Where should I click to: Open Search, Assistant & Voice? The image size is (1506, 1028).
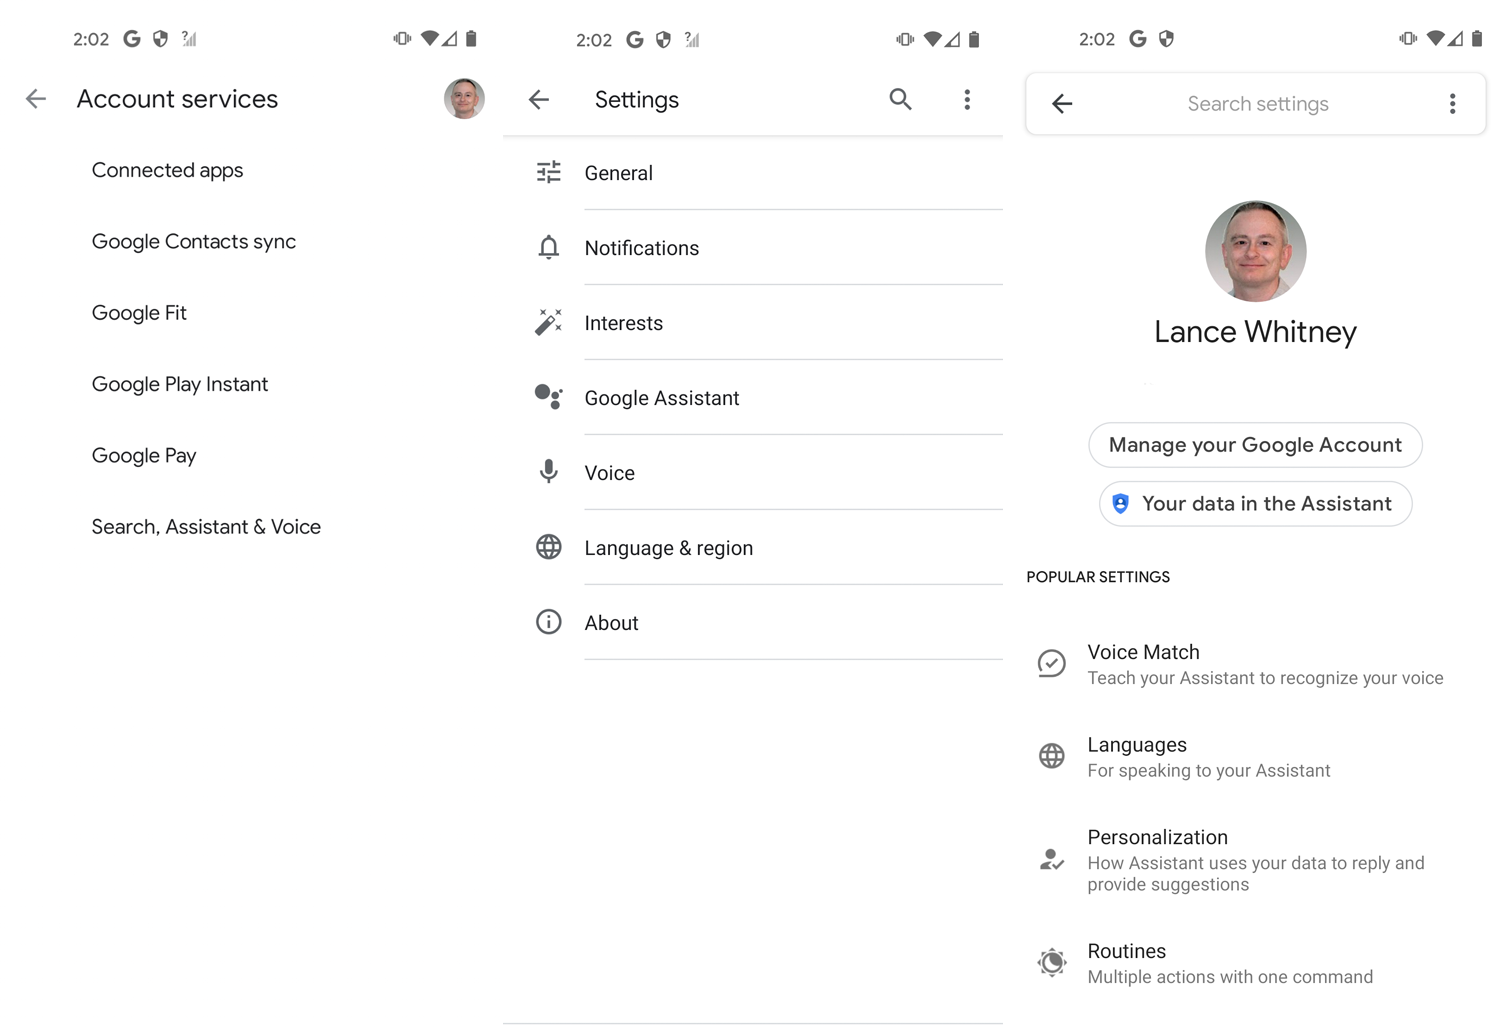click(x=206, y=527)
